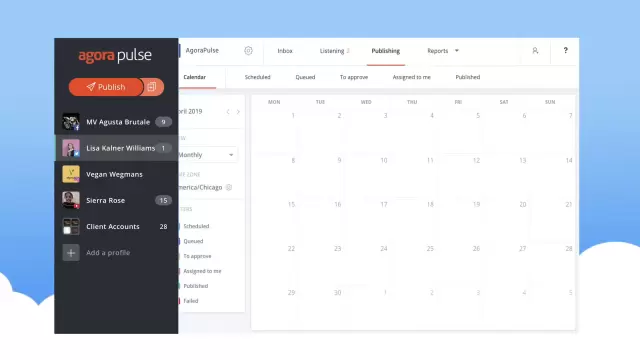Screen dimensions: 640x360
Task: Toggle the To approve filter
Action: pos(197,256)
